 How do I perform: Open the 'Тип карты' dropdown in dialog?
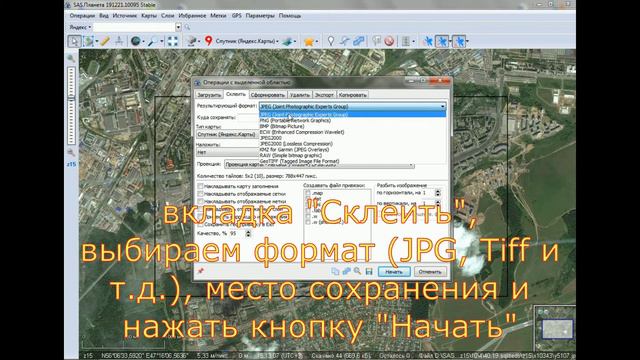tap(227, 134)
